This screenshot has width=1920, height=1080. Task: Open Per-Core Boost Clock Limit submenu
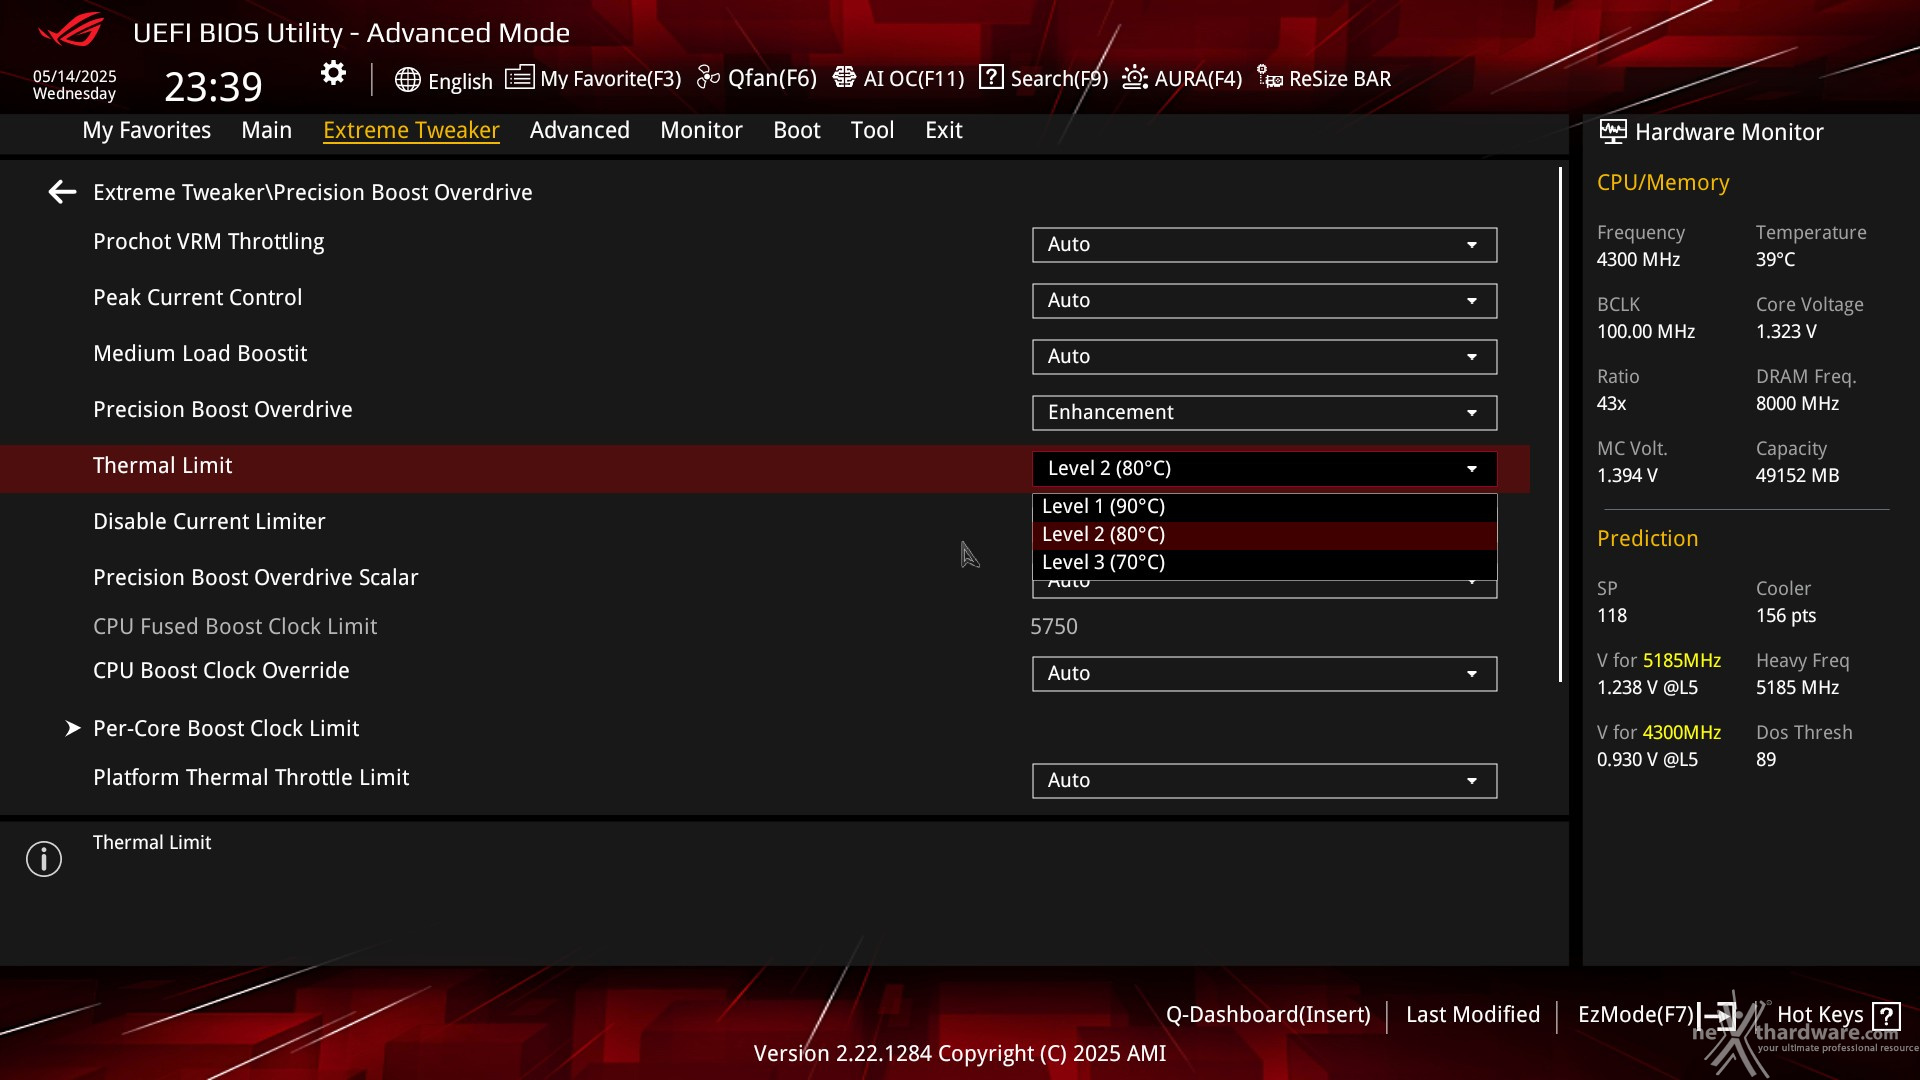pyautogui.click(x=225, y=728)
